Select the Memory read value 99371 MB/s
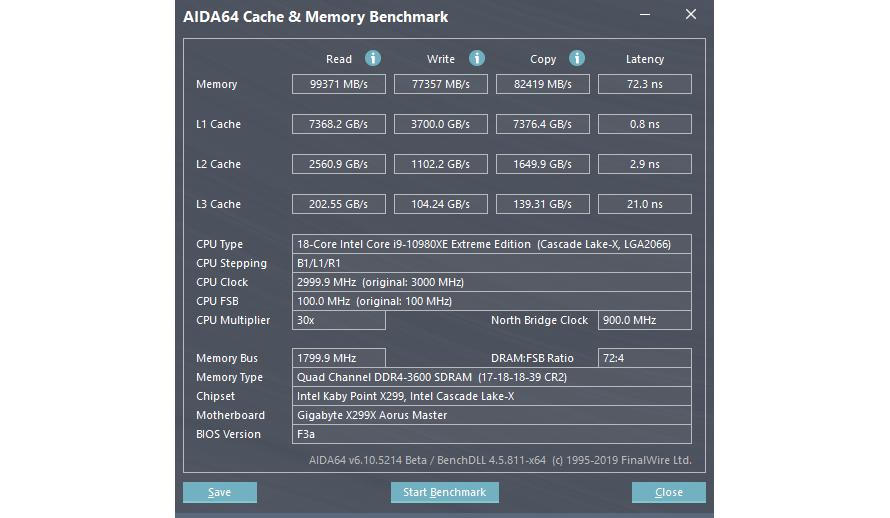The height and width of the screenshot is (518, 890). [x=339, y=84]
